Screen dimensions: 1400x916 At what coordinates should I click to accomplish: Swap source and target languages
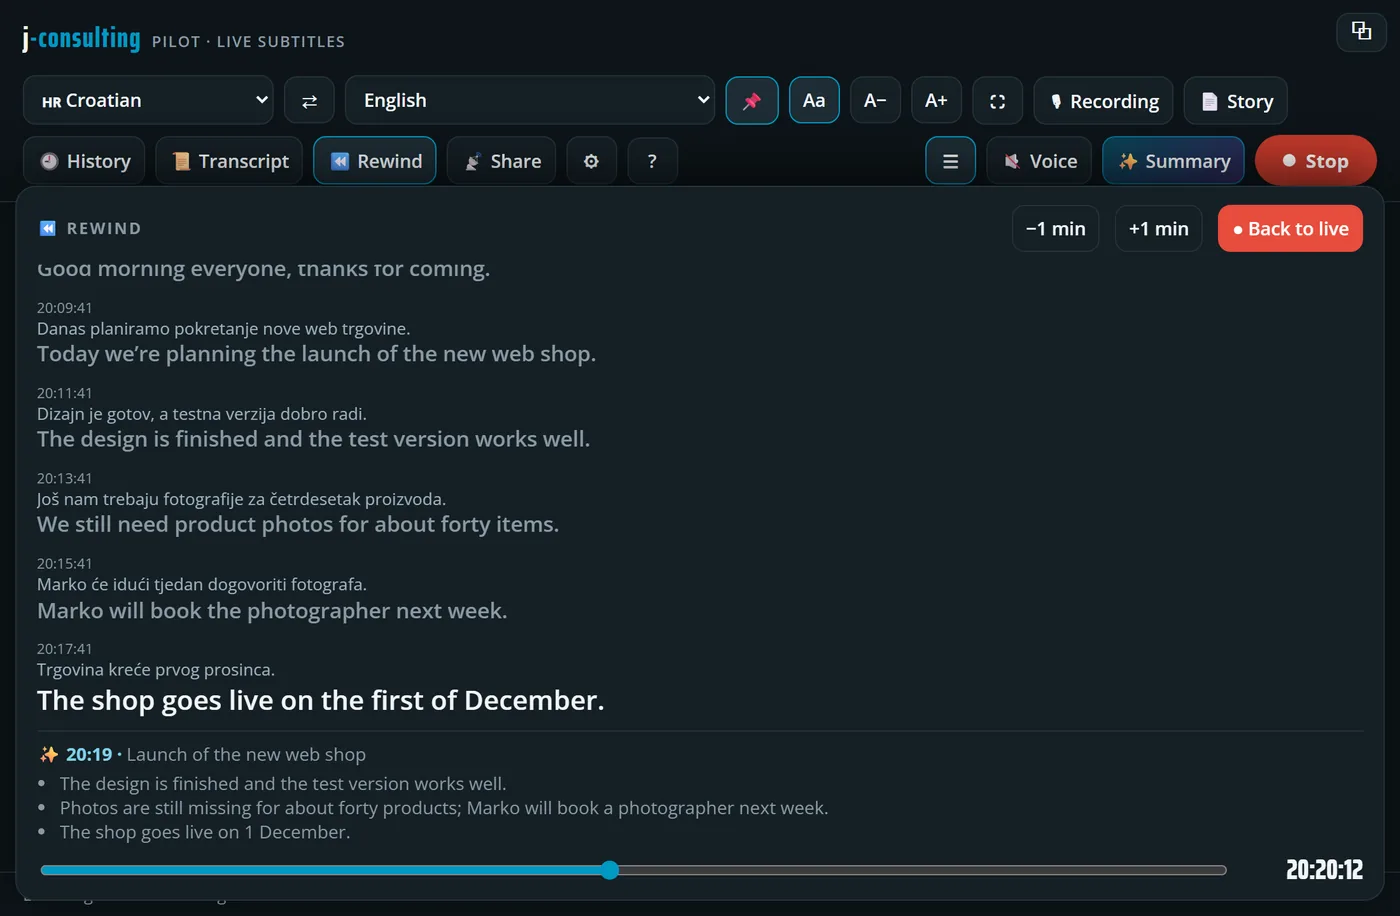[x=309, y=100]
